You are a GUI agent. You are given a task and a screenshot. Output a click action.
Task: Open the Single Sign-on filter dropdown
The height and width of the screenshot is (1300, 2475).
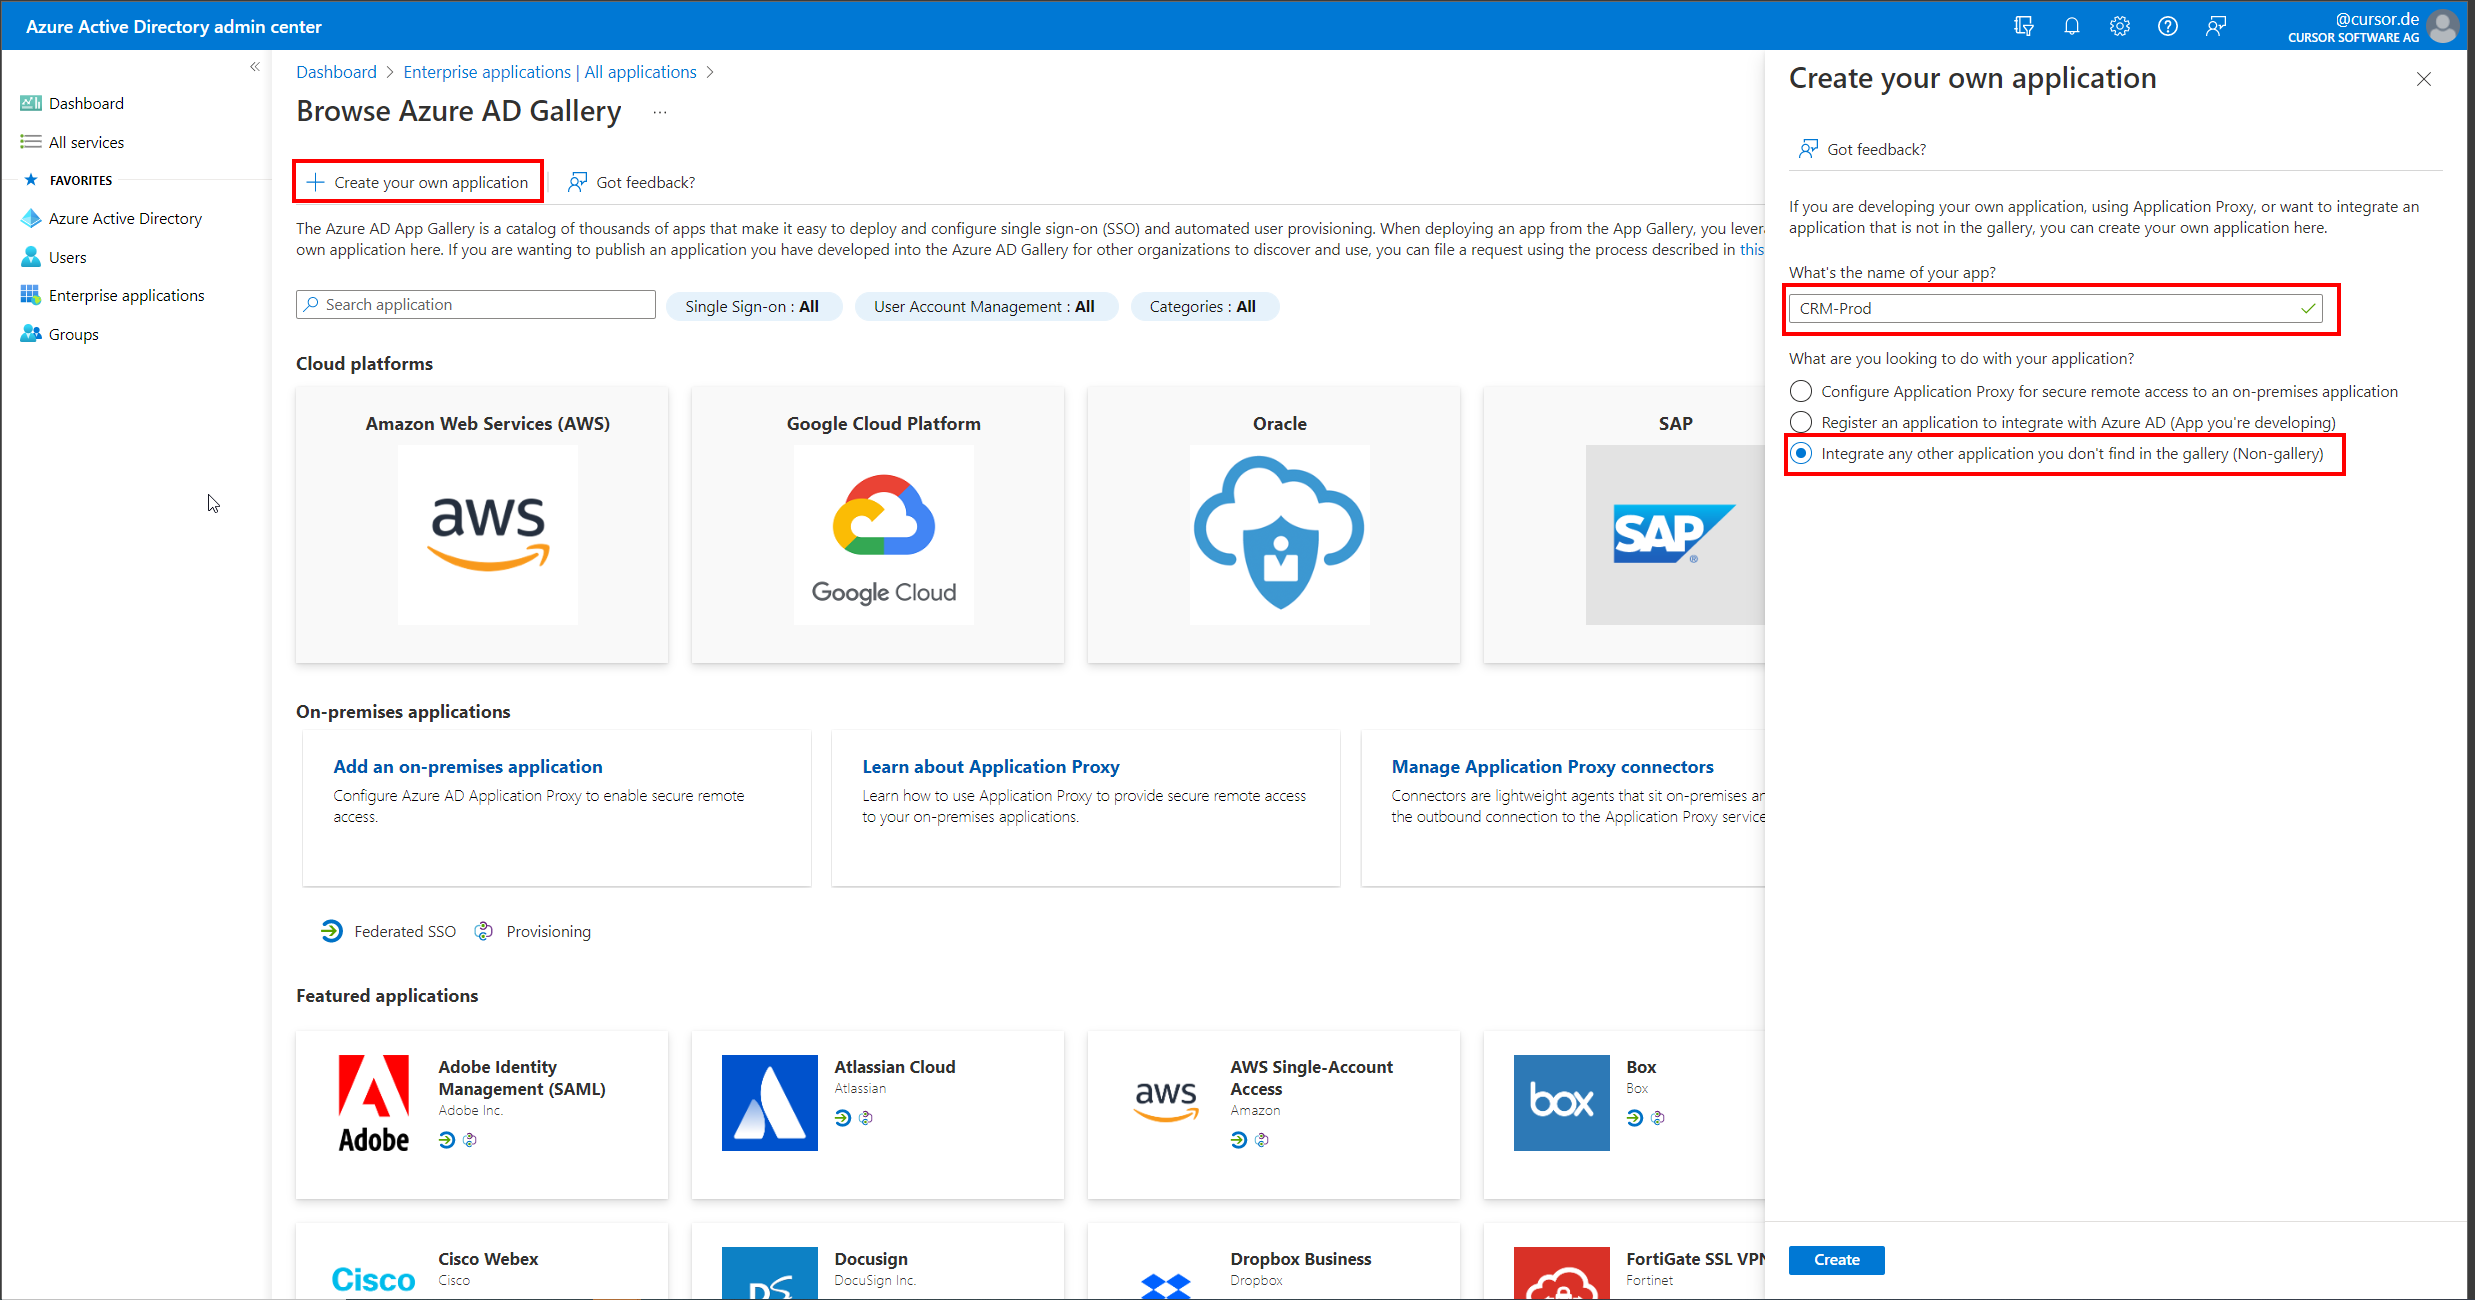tap(754, 306)
